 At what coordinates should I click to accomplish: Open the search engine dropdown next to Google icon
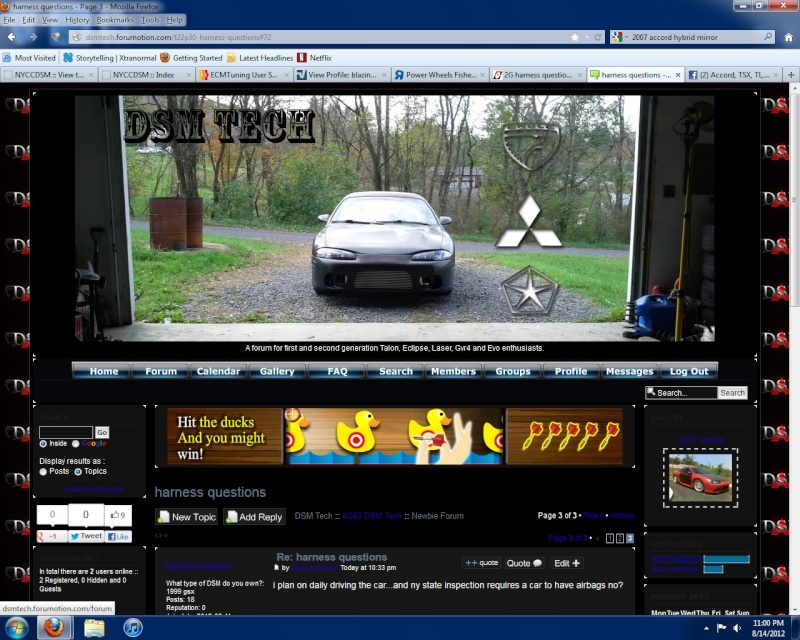pyautogui.click(x=626, y=37)
